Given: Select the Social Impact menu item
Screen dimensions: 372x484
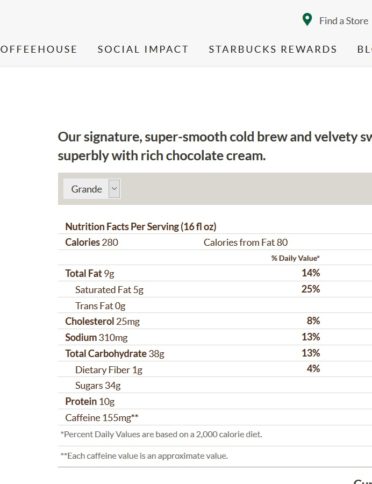Looking at the screenshot, I should (143, 49).
